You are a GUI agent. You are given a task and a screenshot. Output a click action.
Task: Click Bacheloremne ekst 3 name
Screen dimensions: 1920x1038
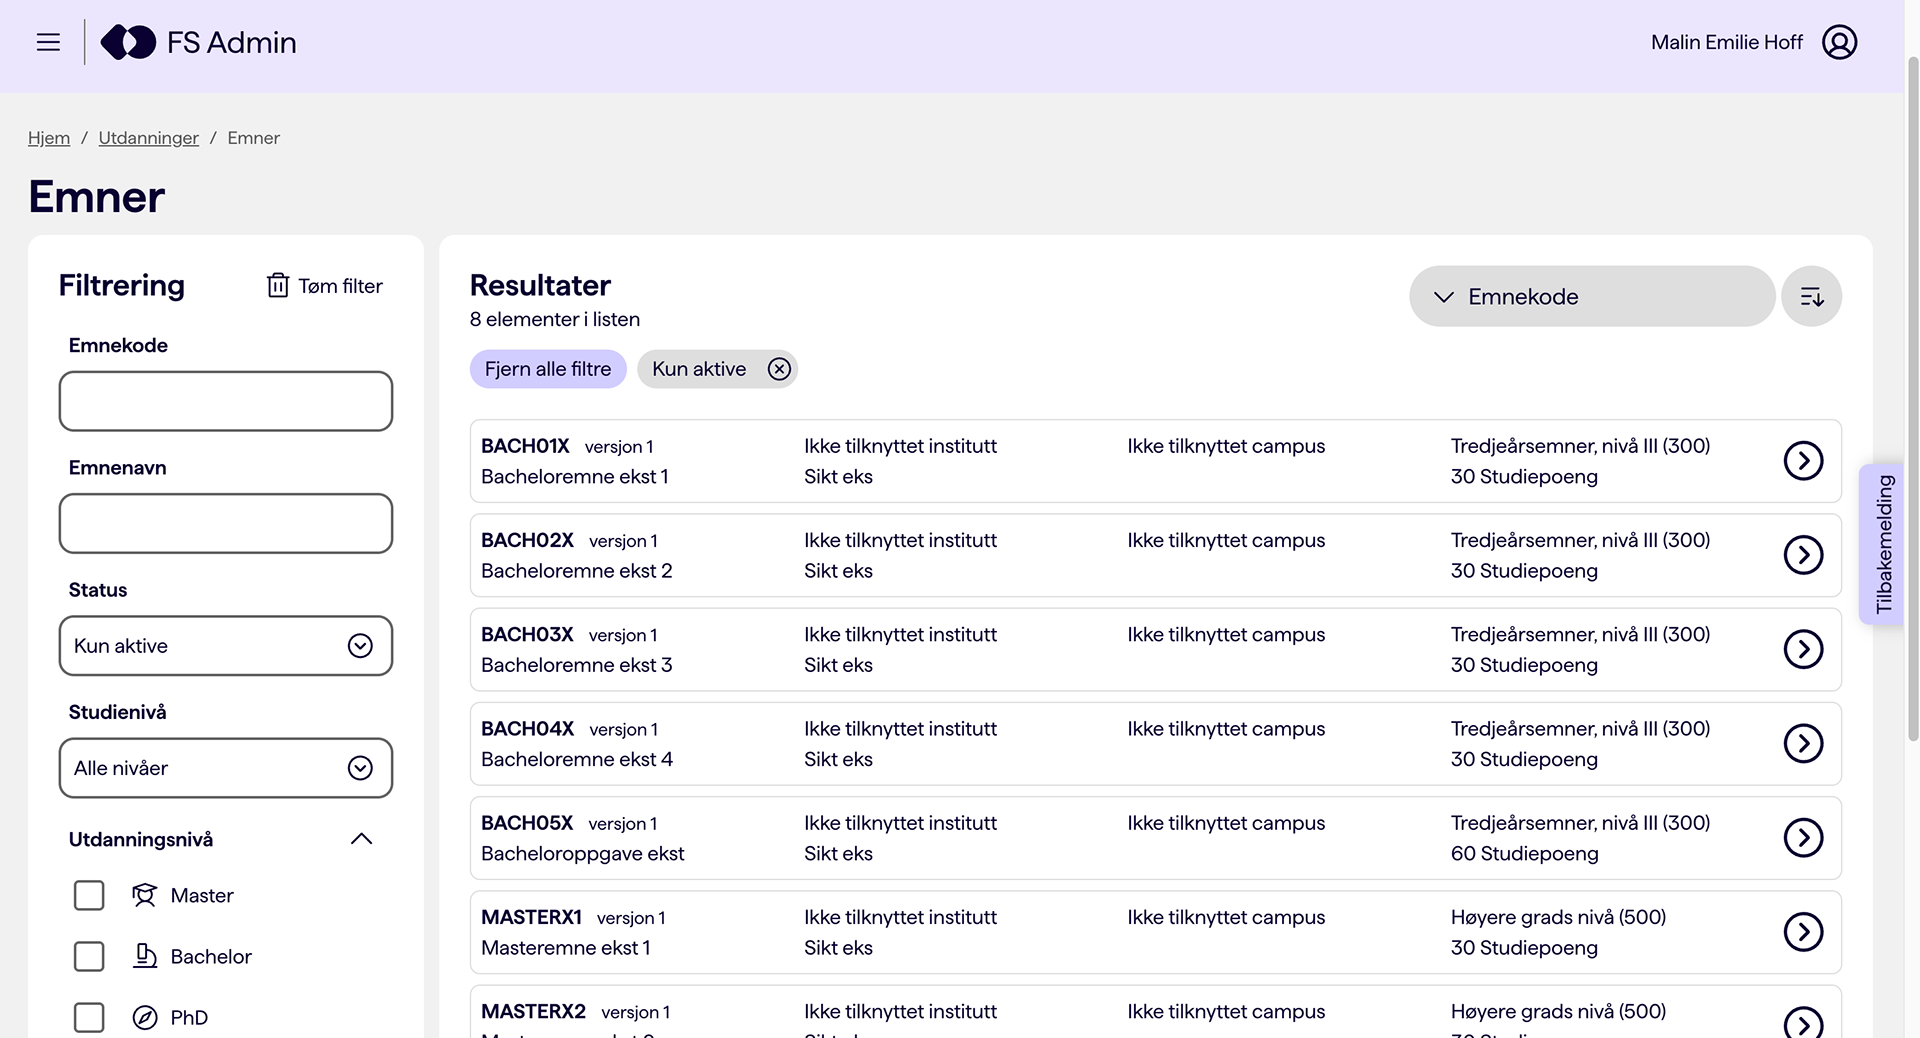pos(577,665)
